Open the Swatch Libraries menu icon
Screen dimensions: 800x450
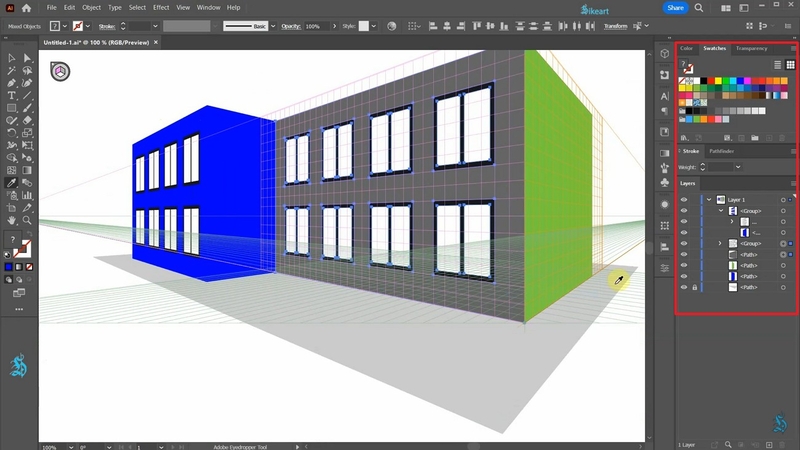[x=684, y=138]
